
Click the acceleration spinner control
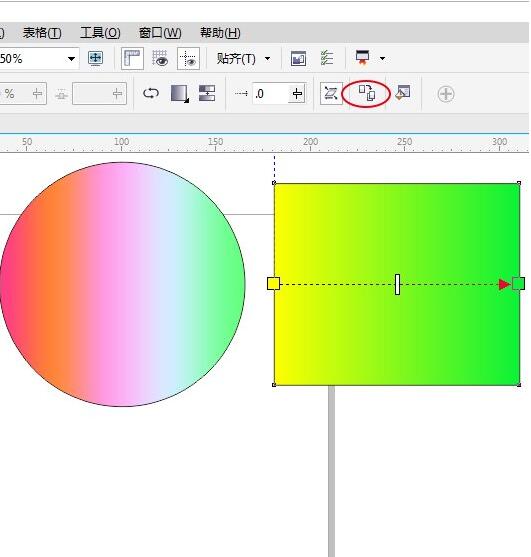pos(297,94)
